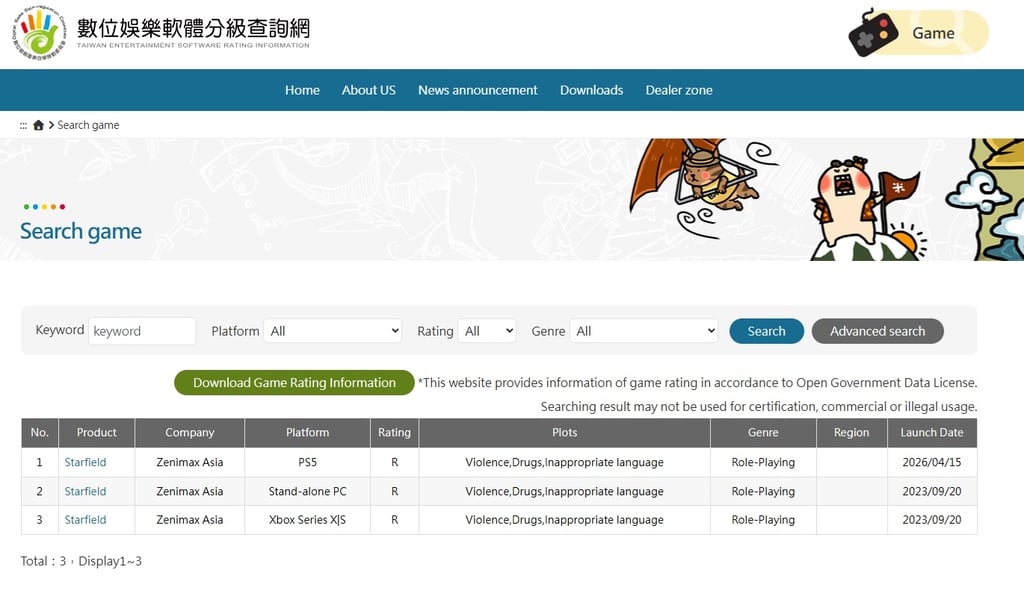
Task: Click the Region column header
Action: coord(852,432)
